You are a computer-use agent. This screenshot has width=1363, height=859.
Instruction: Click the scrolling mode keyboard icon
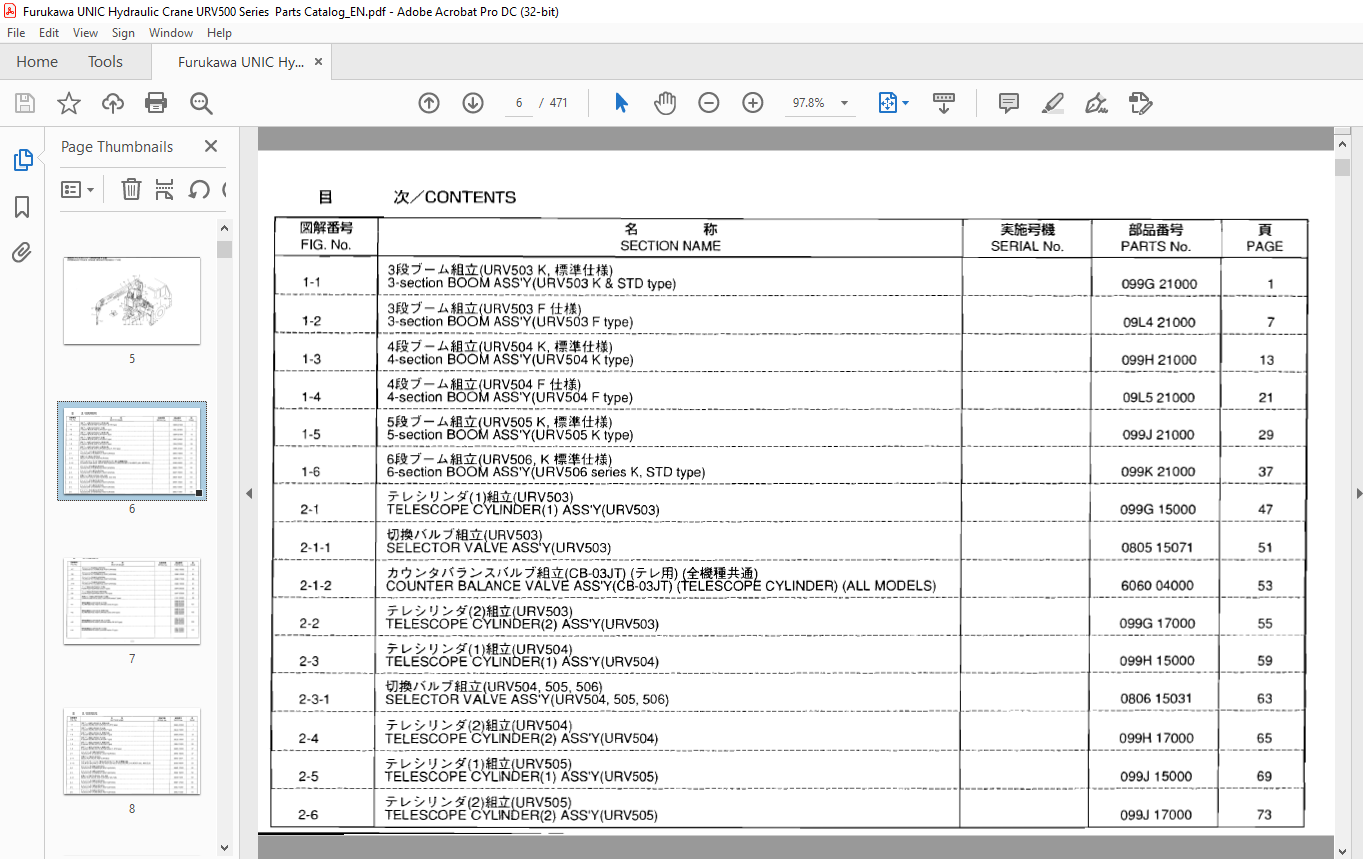(x=944, y=103)
